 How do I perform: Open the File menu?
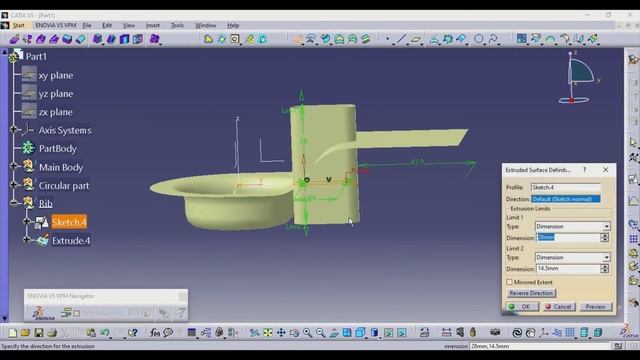tap(87, 25)
